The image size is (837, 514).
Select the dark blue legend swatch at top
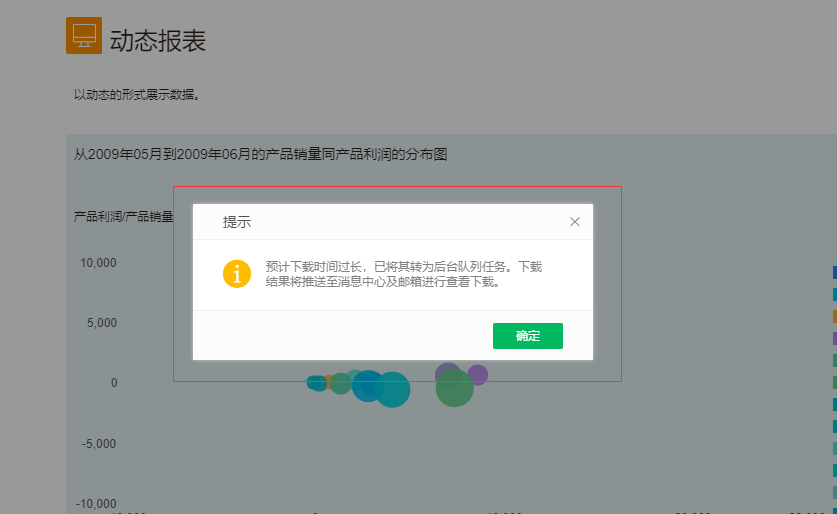click(834, 272)
